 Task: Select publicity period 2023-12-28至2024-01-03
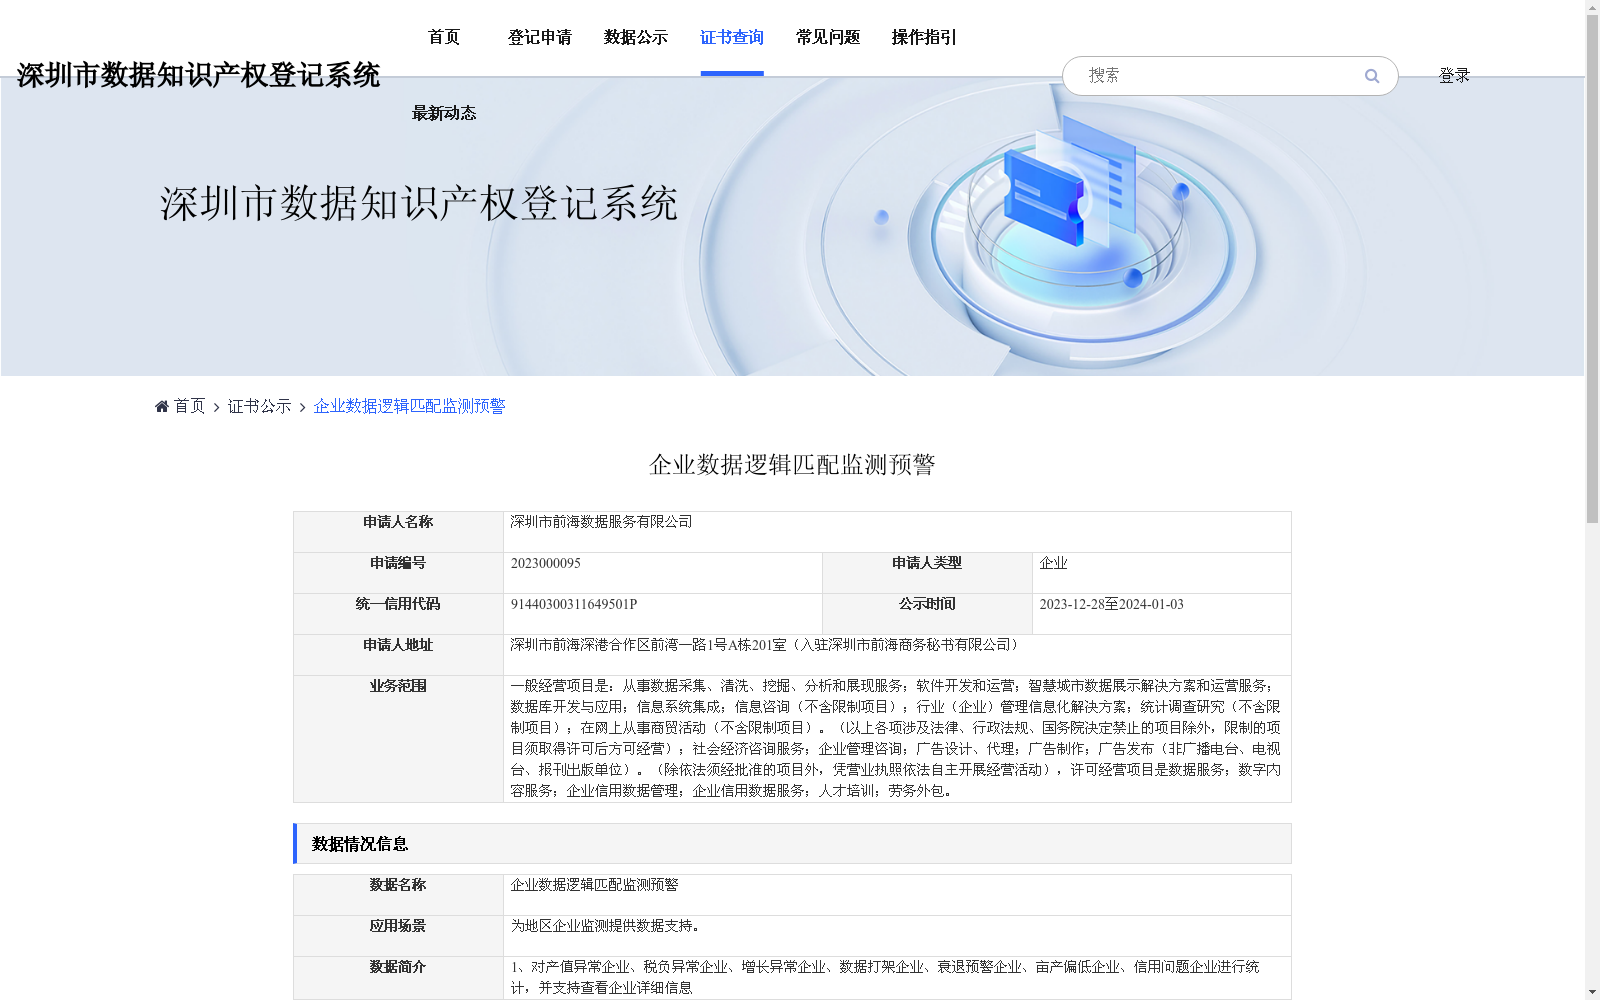[1111, 604]
